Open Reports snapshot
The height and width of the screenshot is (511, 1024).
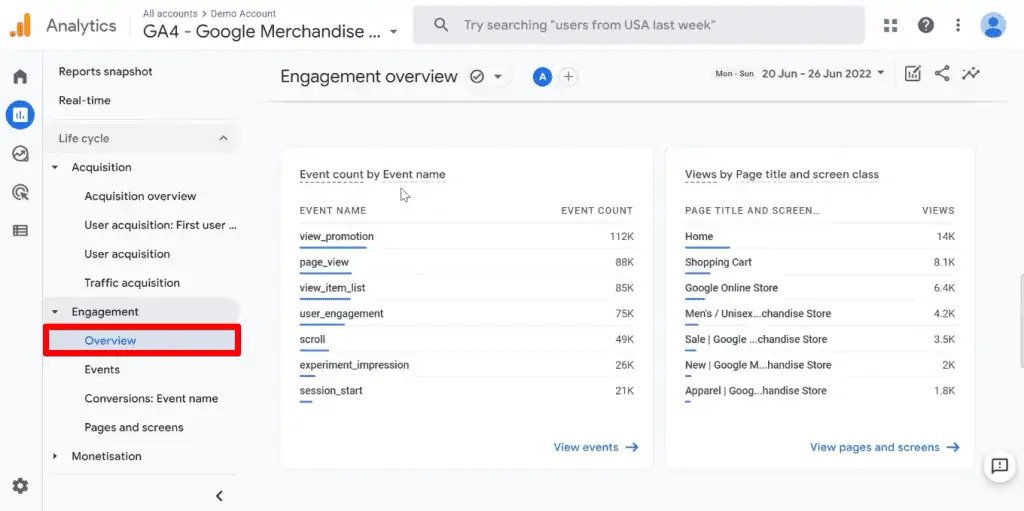pyautogui.click(x=105, y=72)
